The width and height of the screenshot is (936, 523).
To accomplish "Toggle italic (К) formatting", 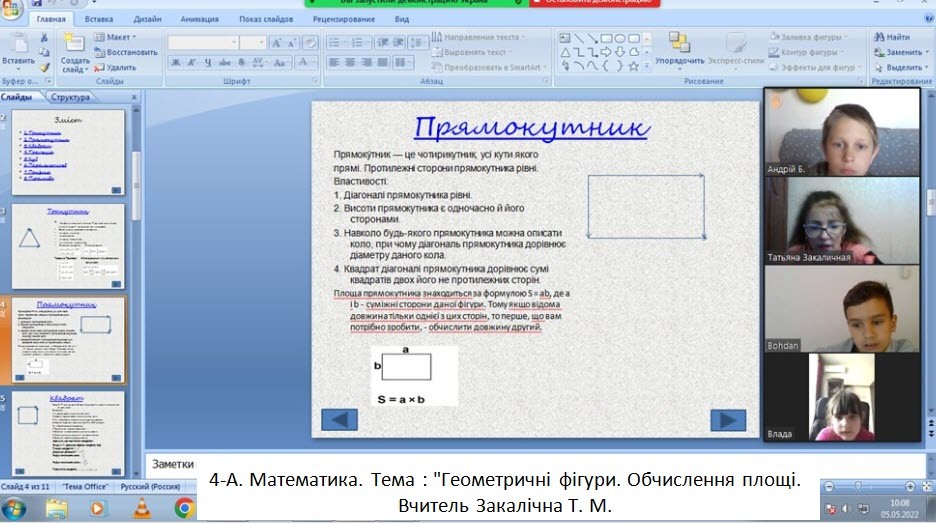I will click(190, 62).
